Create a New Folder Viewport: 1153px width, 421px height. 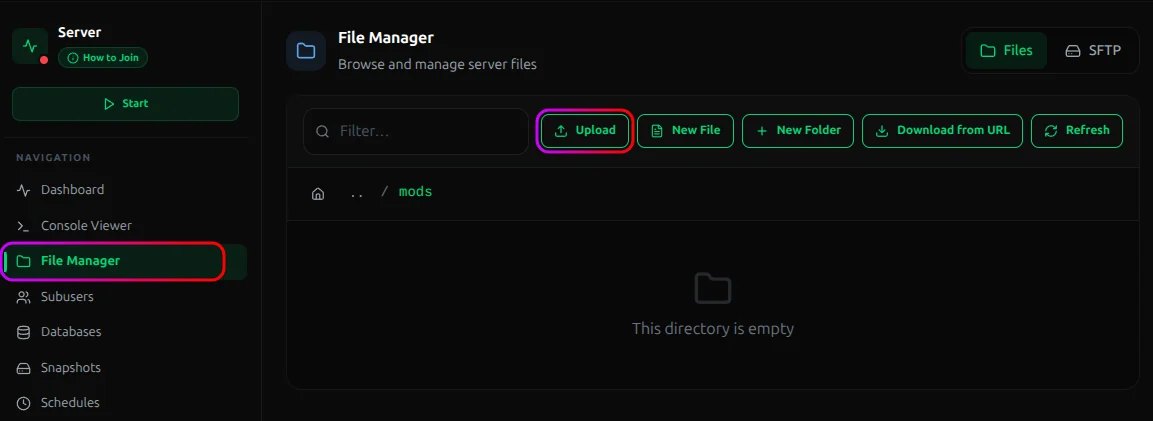[798, 131]
